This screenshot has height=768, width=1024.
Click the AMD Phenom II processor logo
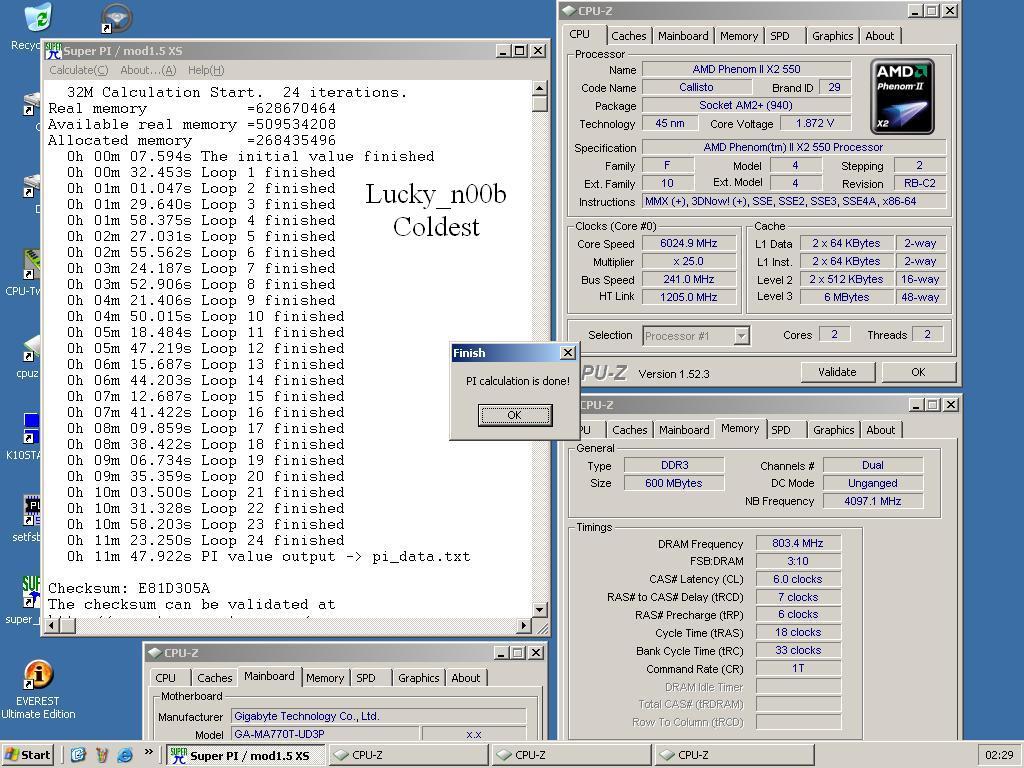coord(902,97)
